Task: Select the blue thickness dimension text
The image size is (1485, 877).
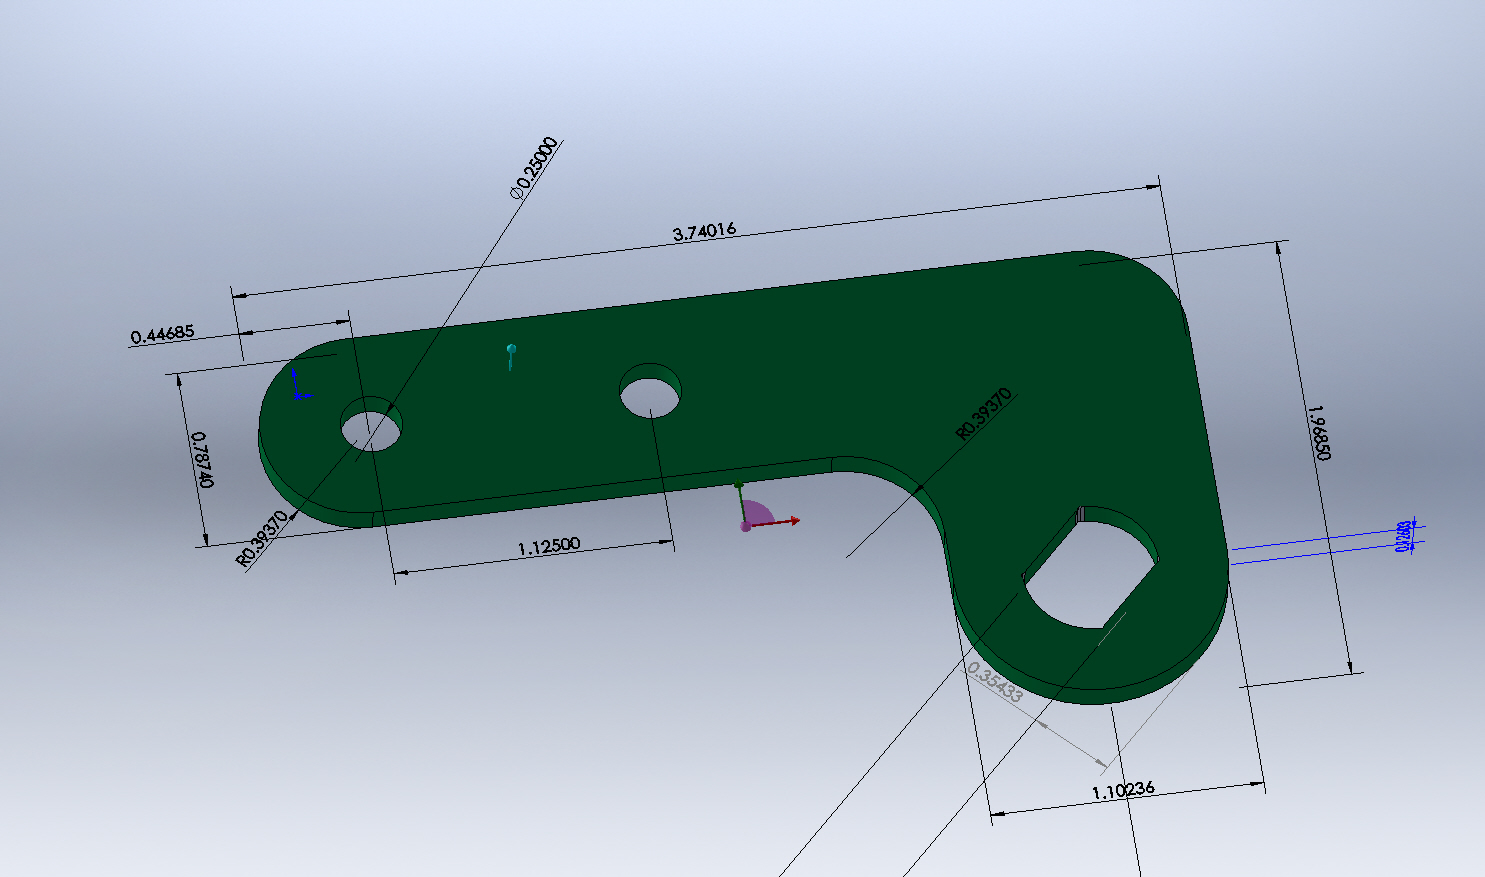Action: (x=1404, y=535)
